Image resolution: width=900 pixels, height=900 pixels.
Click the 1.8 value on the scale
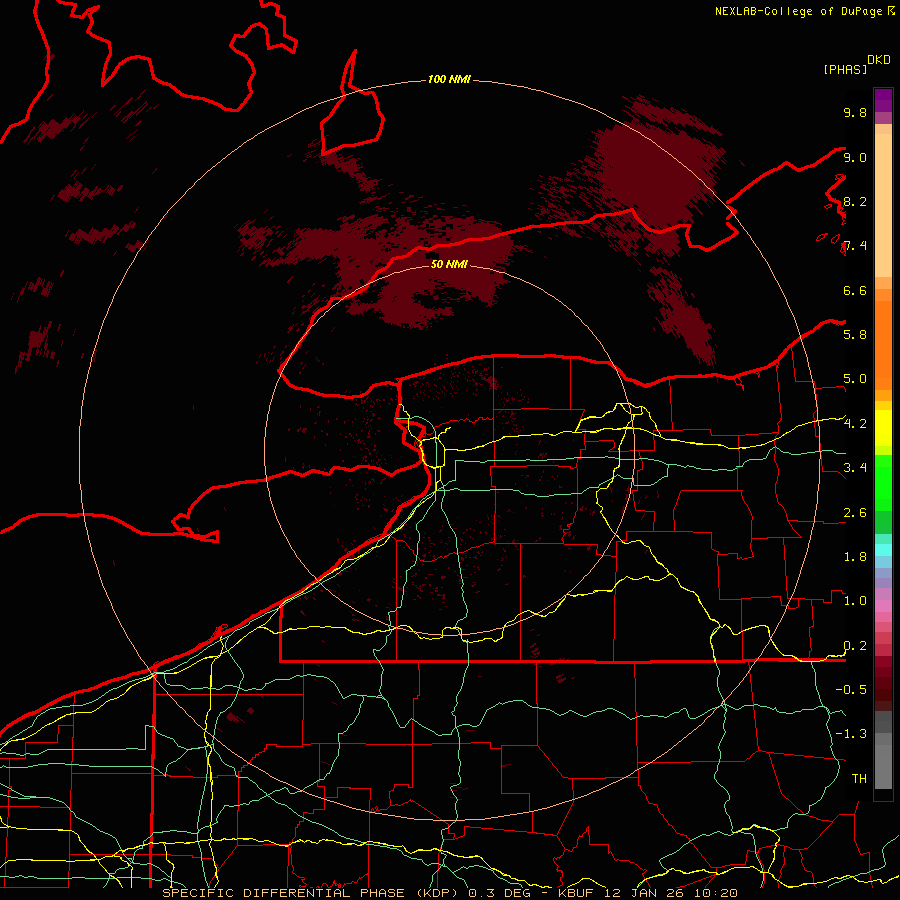point(855,557)
